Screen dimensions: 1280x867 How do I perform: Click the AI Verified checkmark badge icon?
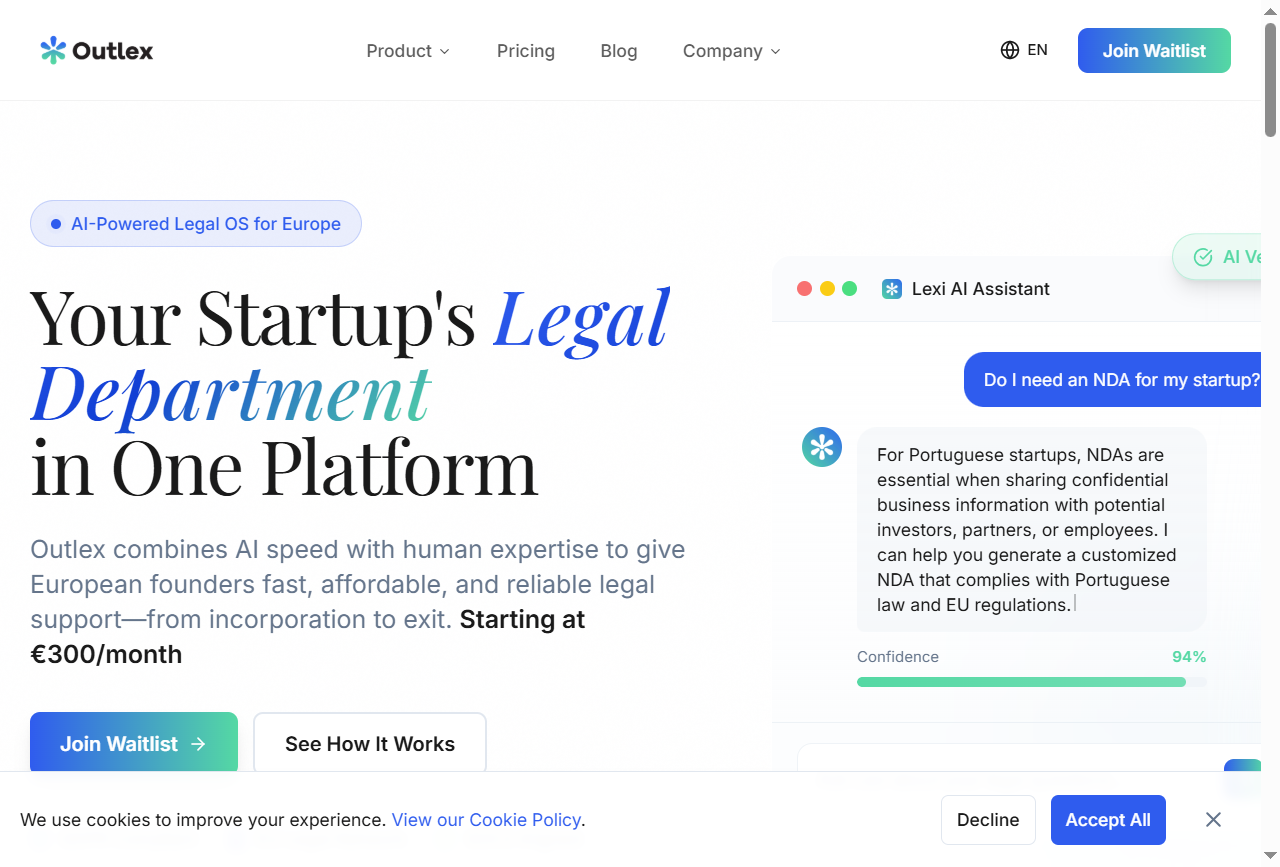1203,257
